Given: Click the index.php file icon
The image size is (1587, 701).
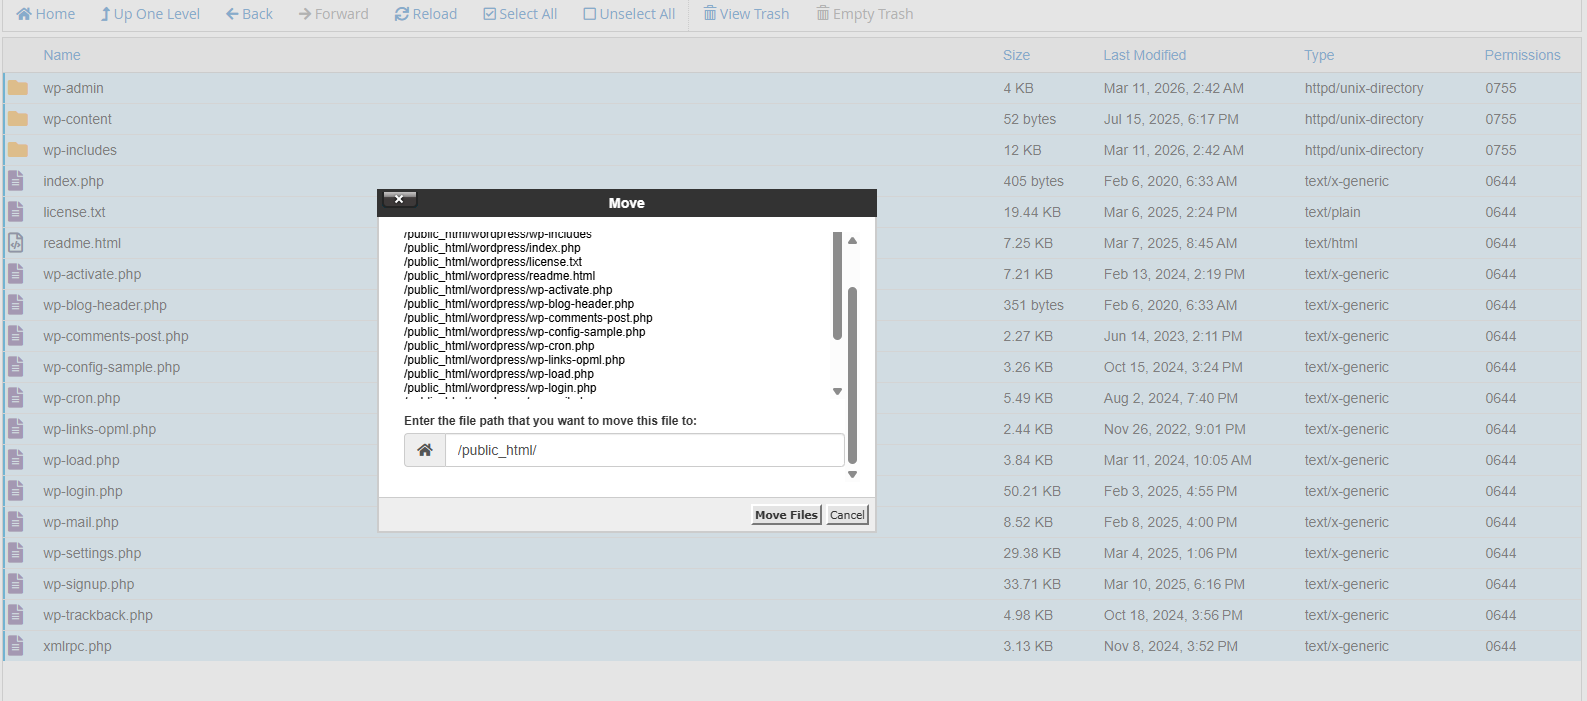Looking at the screenshot, I should pyautogui.click(x=16, y=181).
